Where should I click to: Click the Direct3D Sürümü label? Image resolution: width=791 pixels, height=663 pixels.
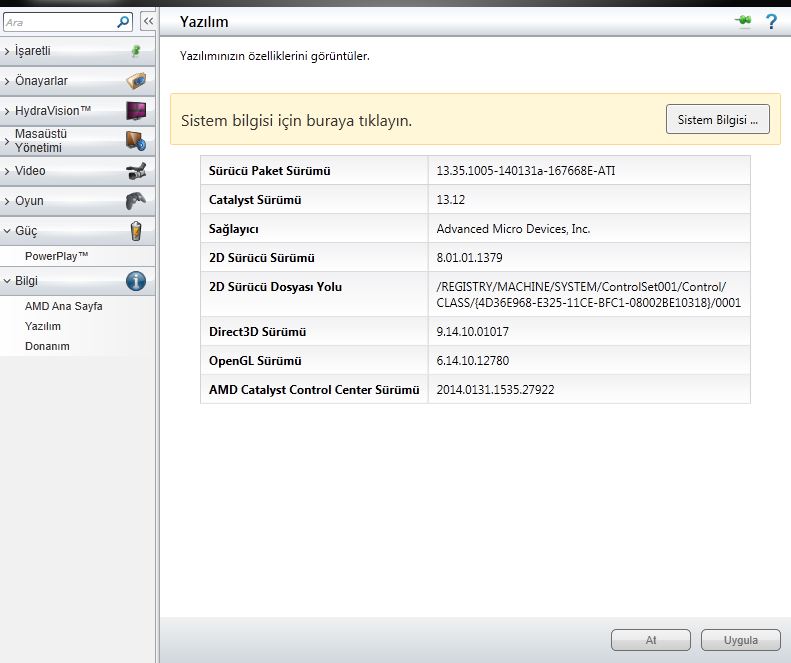[257, 332]
